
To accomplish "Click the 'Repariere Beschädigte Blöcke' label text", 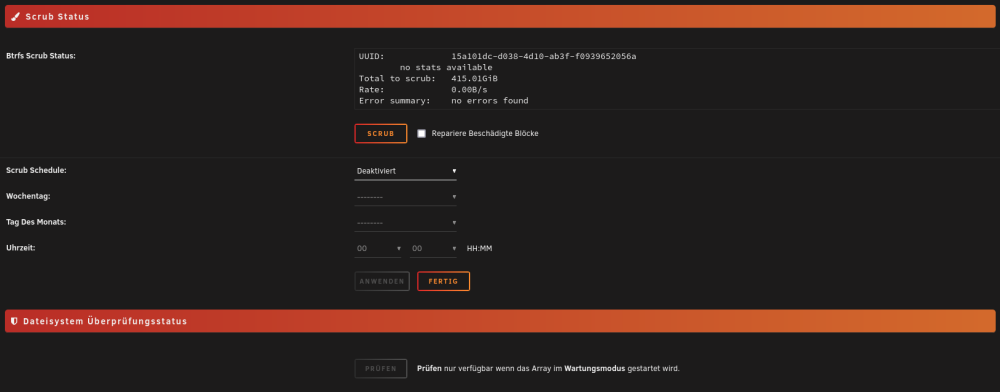I will [485, 134].
